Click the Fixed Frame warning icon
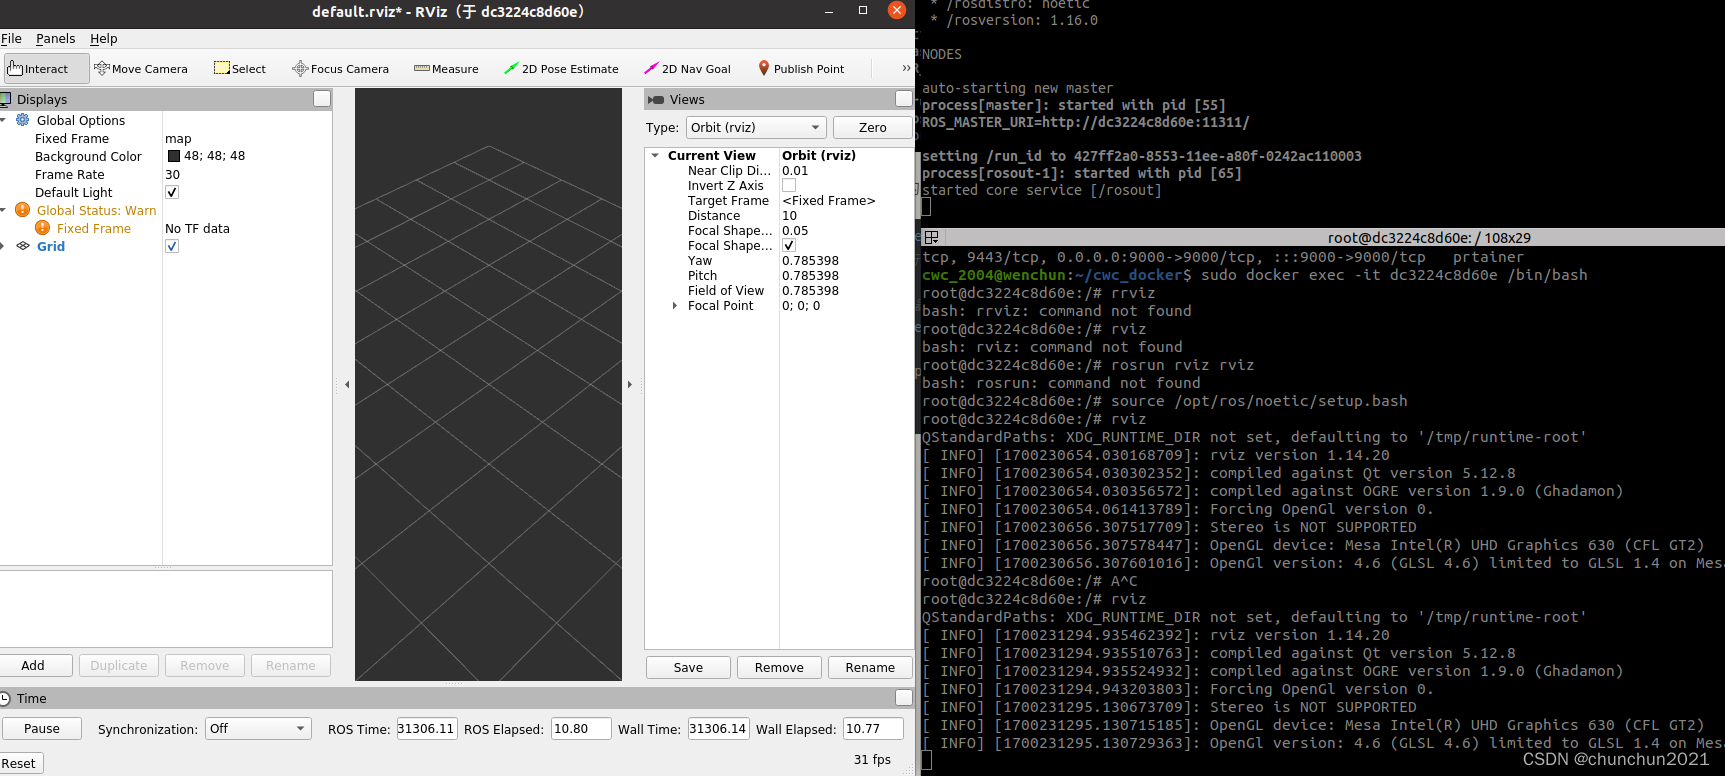The image size is (1725, 776). 43,228
